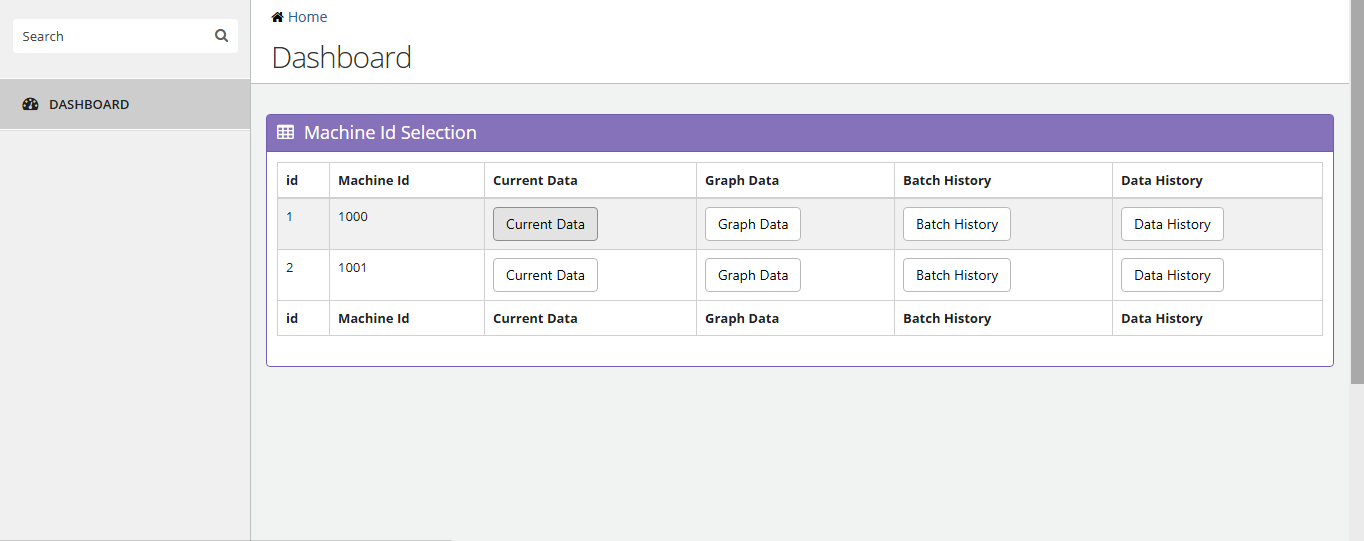Click the Machine Id Selection panel title

coord(390,132)
